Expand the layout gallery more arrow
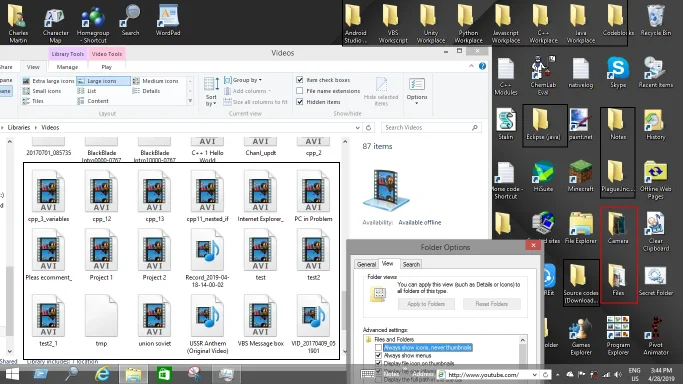This screenshot has height=384, width=683. point(190,101)
